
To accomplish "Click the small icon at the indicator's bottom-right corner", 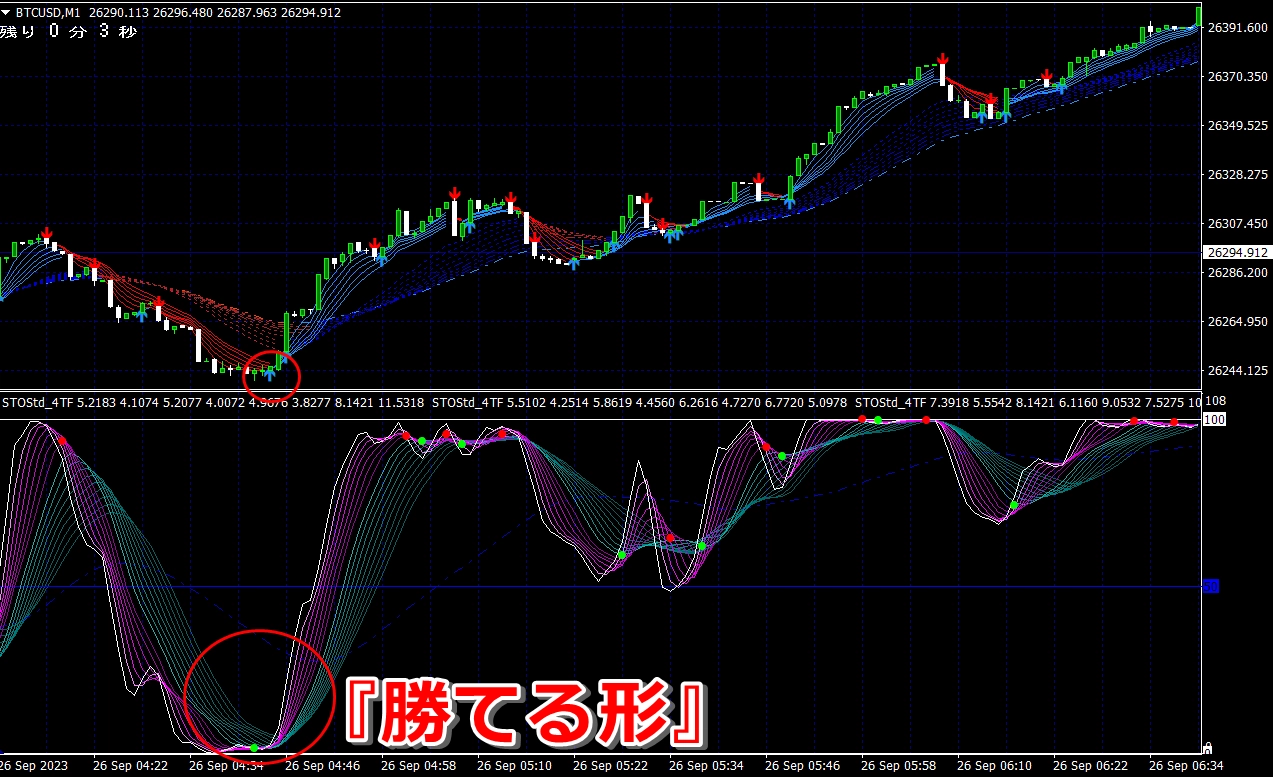I will (1207, 747).
